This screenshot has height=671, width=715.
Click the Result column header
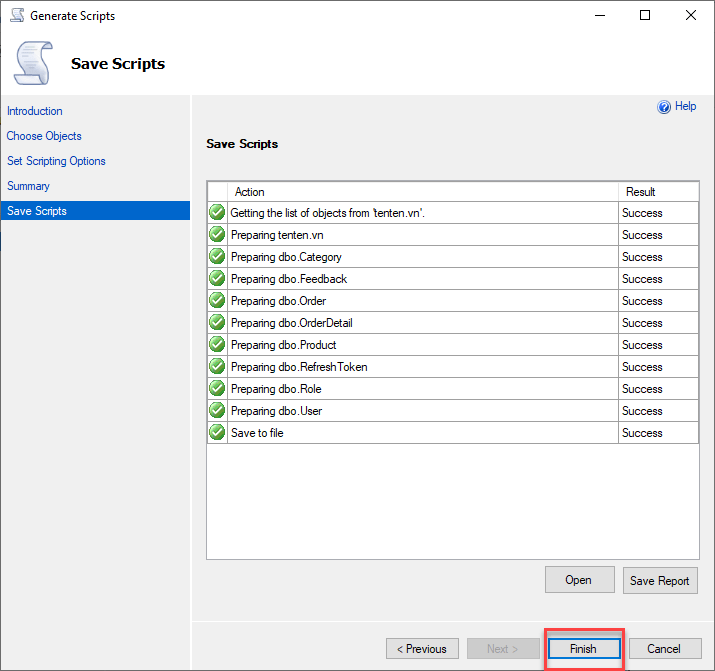[658, 191]
